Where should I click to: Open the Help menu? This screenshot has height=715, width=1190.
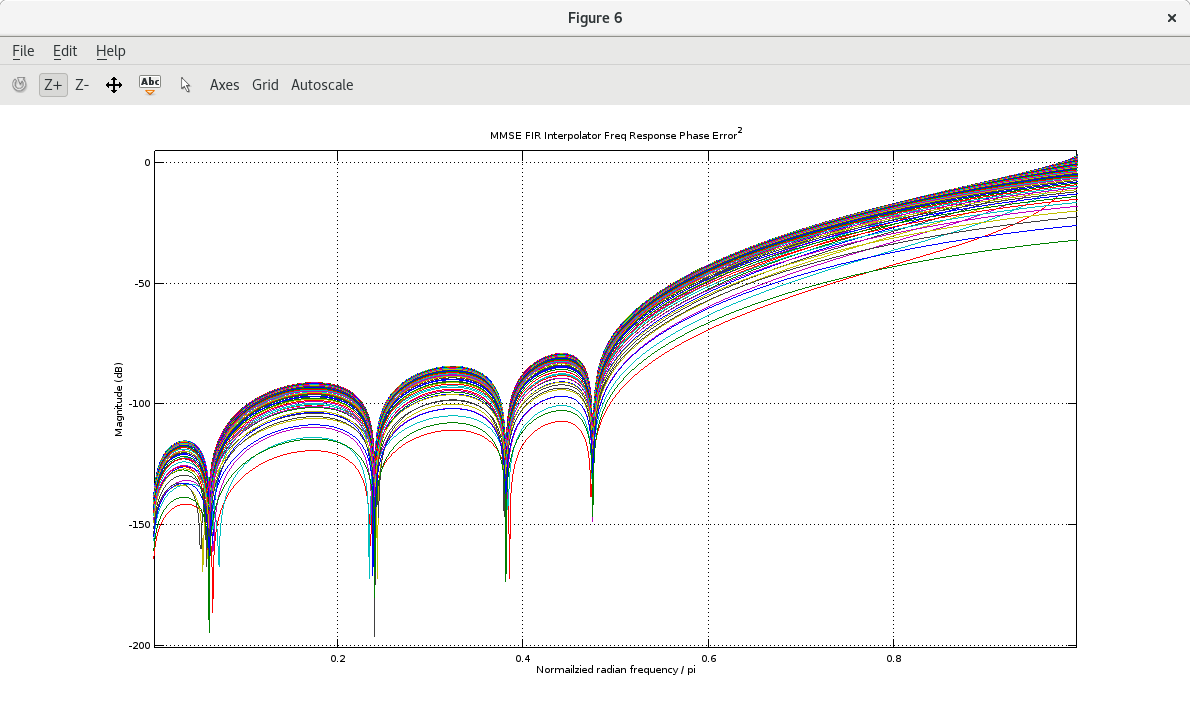point(111,51)
